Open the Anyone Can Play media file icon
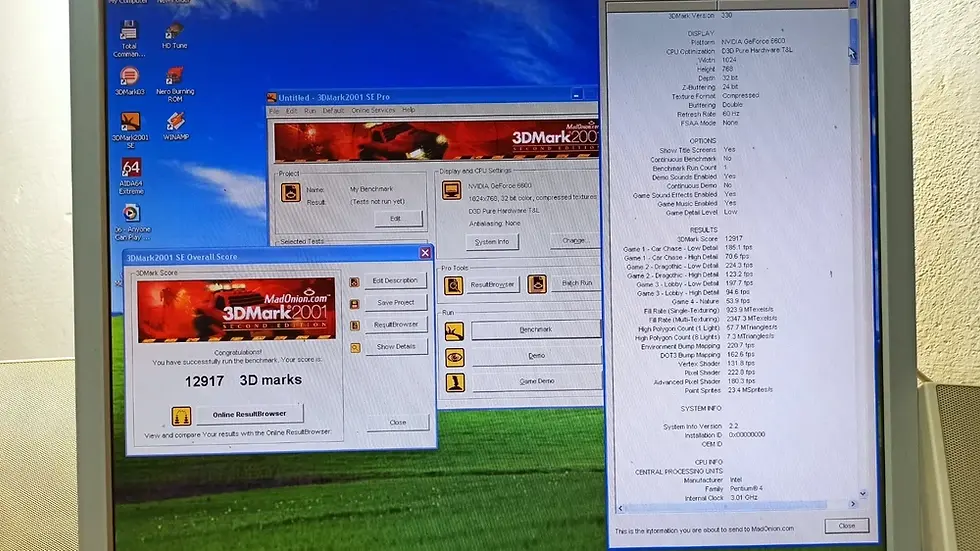 point(132,222)
